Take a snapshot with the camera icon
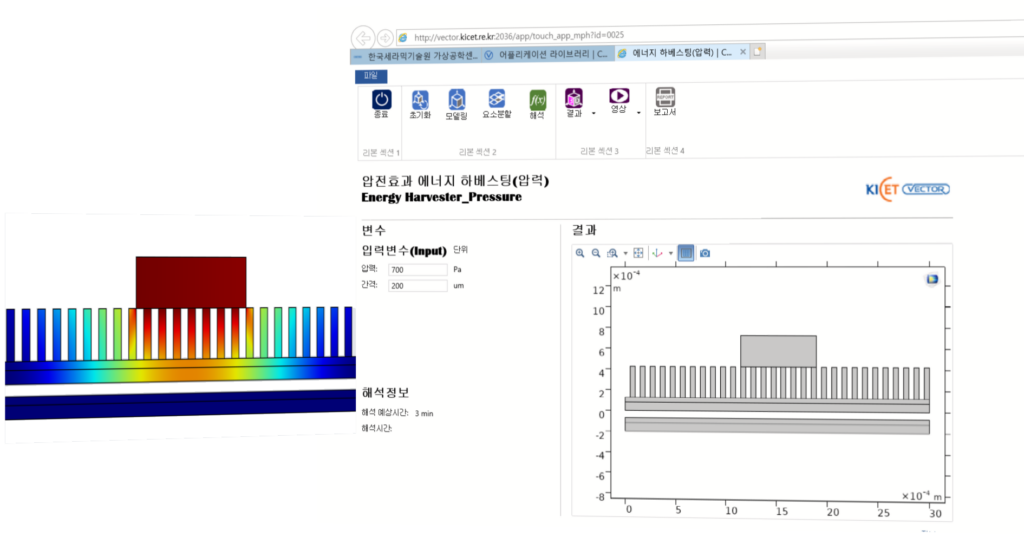This screenshot has height=544, width=1024. tap(705, 253)
